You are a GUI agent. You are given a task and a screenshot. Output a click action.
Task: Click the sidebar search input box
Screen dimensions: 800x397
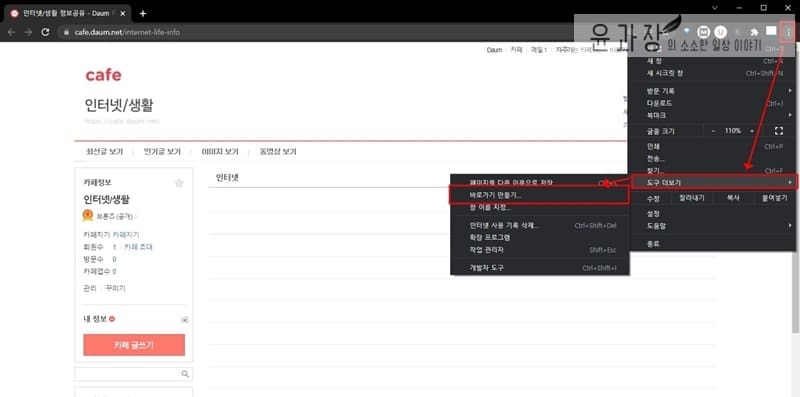[x=128, y=374]
